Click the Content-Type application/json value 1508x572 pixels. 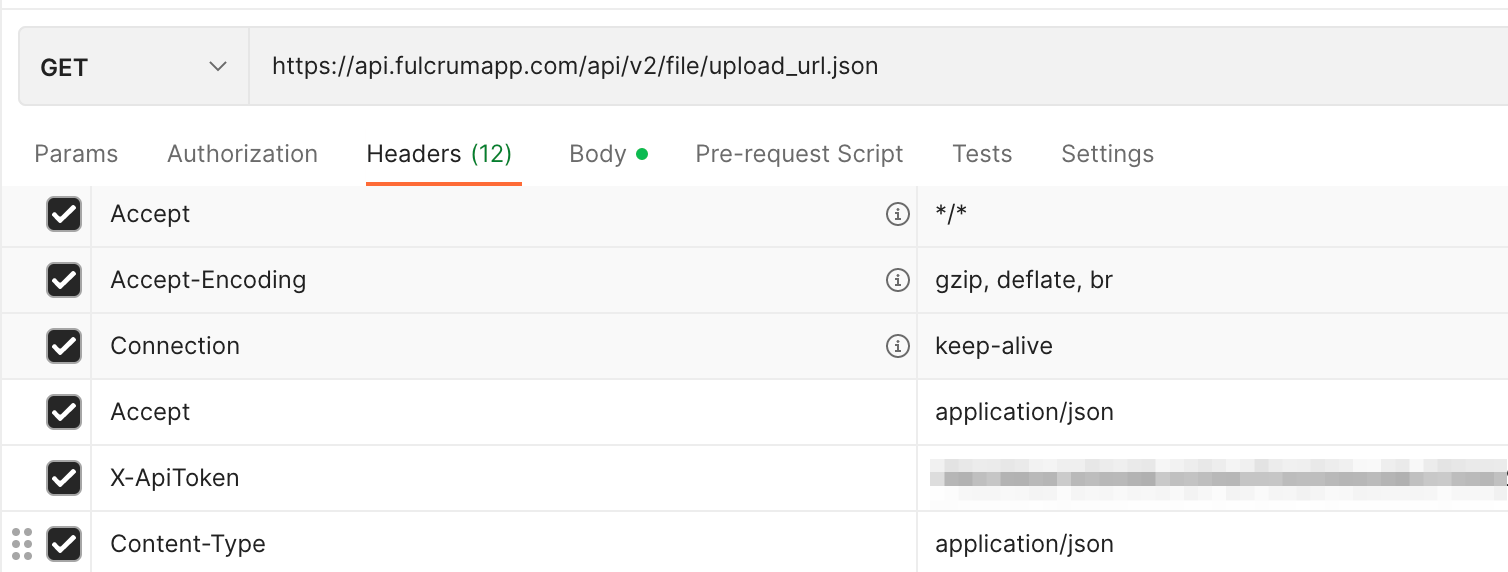pyautogui.click(x=1024, y=544)
